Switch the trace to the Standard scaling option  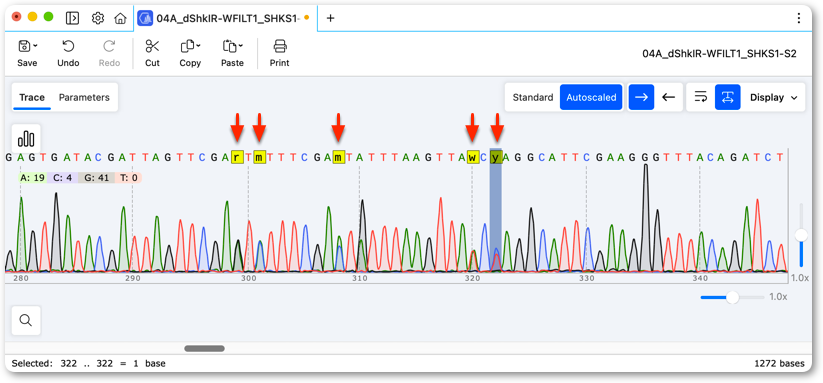pyautogui.click(x=533, y=98)
